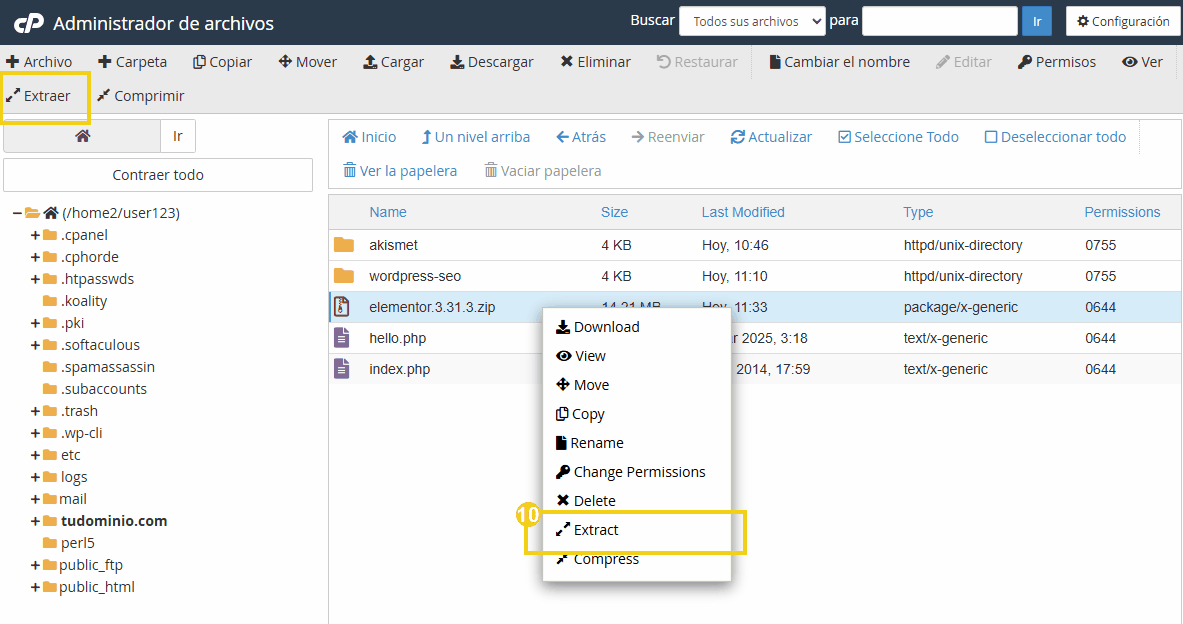Click the Contraer todo button
Image resolution: width=1183 pixels, height=624 pixels.
[158, 175]
